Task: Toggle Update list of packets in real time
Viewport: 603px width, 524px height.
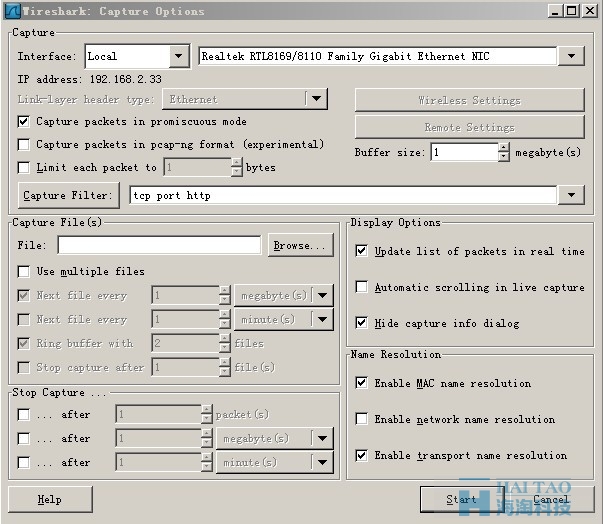Action: (x=361, y=251)
